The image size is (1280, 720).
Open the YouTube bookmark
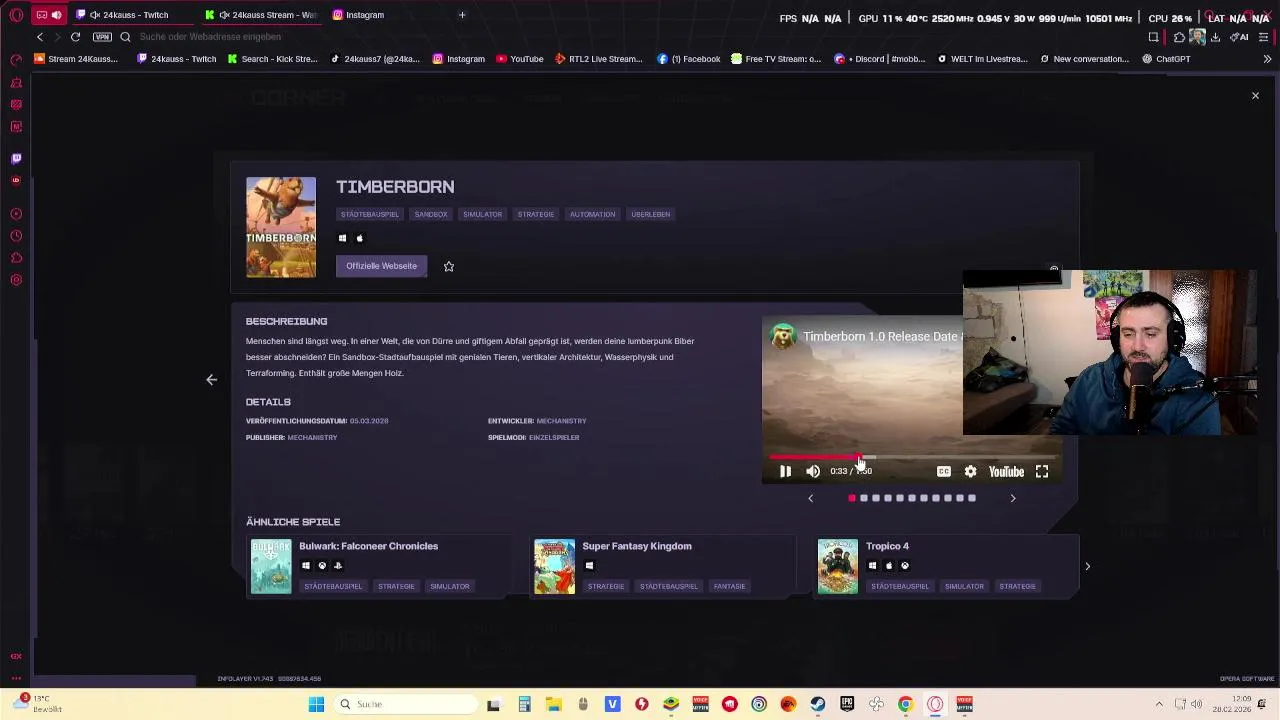[x=519, y=59]
